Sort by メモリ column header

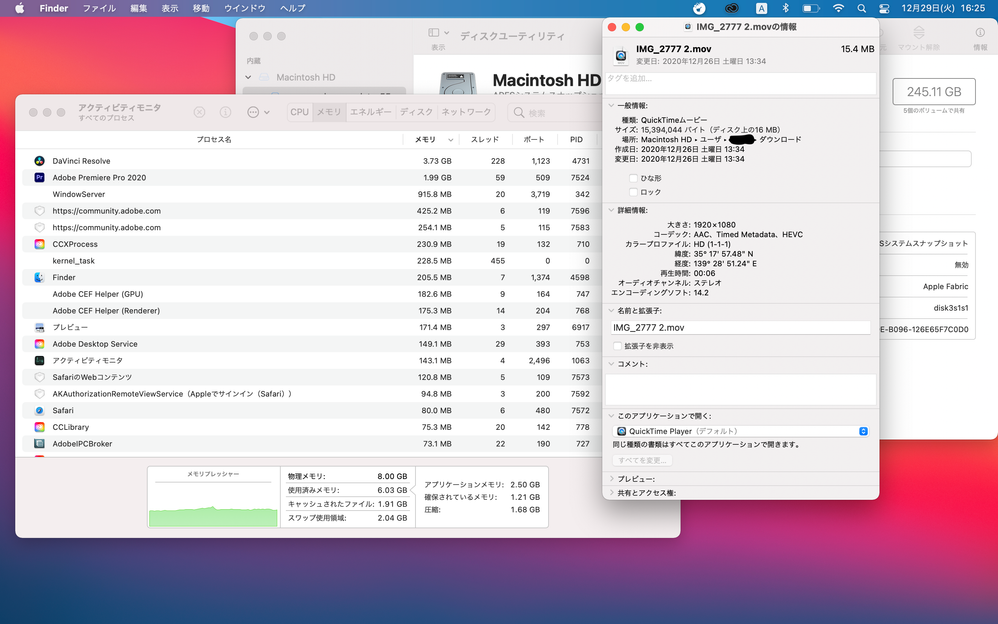[431, 139]
